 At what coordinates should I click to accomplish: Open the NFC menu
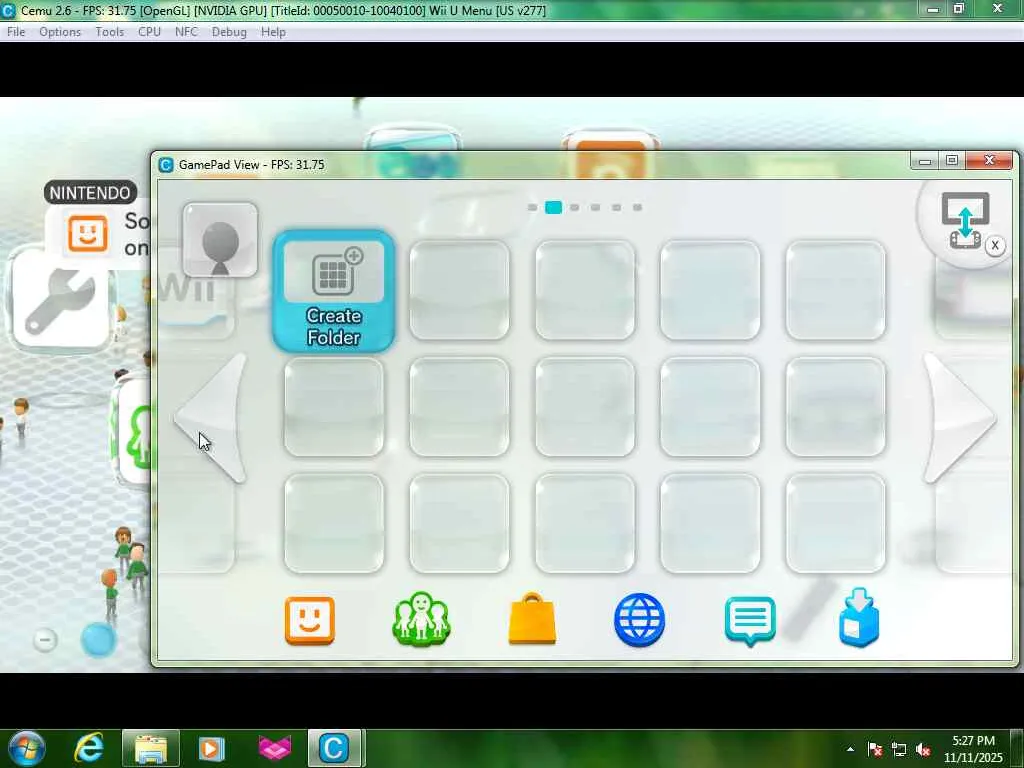(186, 32)
